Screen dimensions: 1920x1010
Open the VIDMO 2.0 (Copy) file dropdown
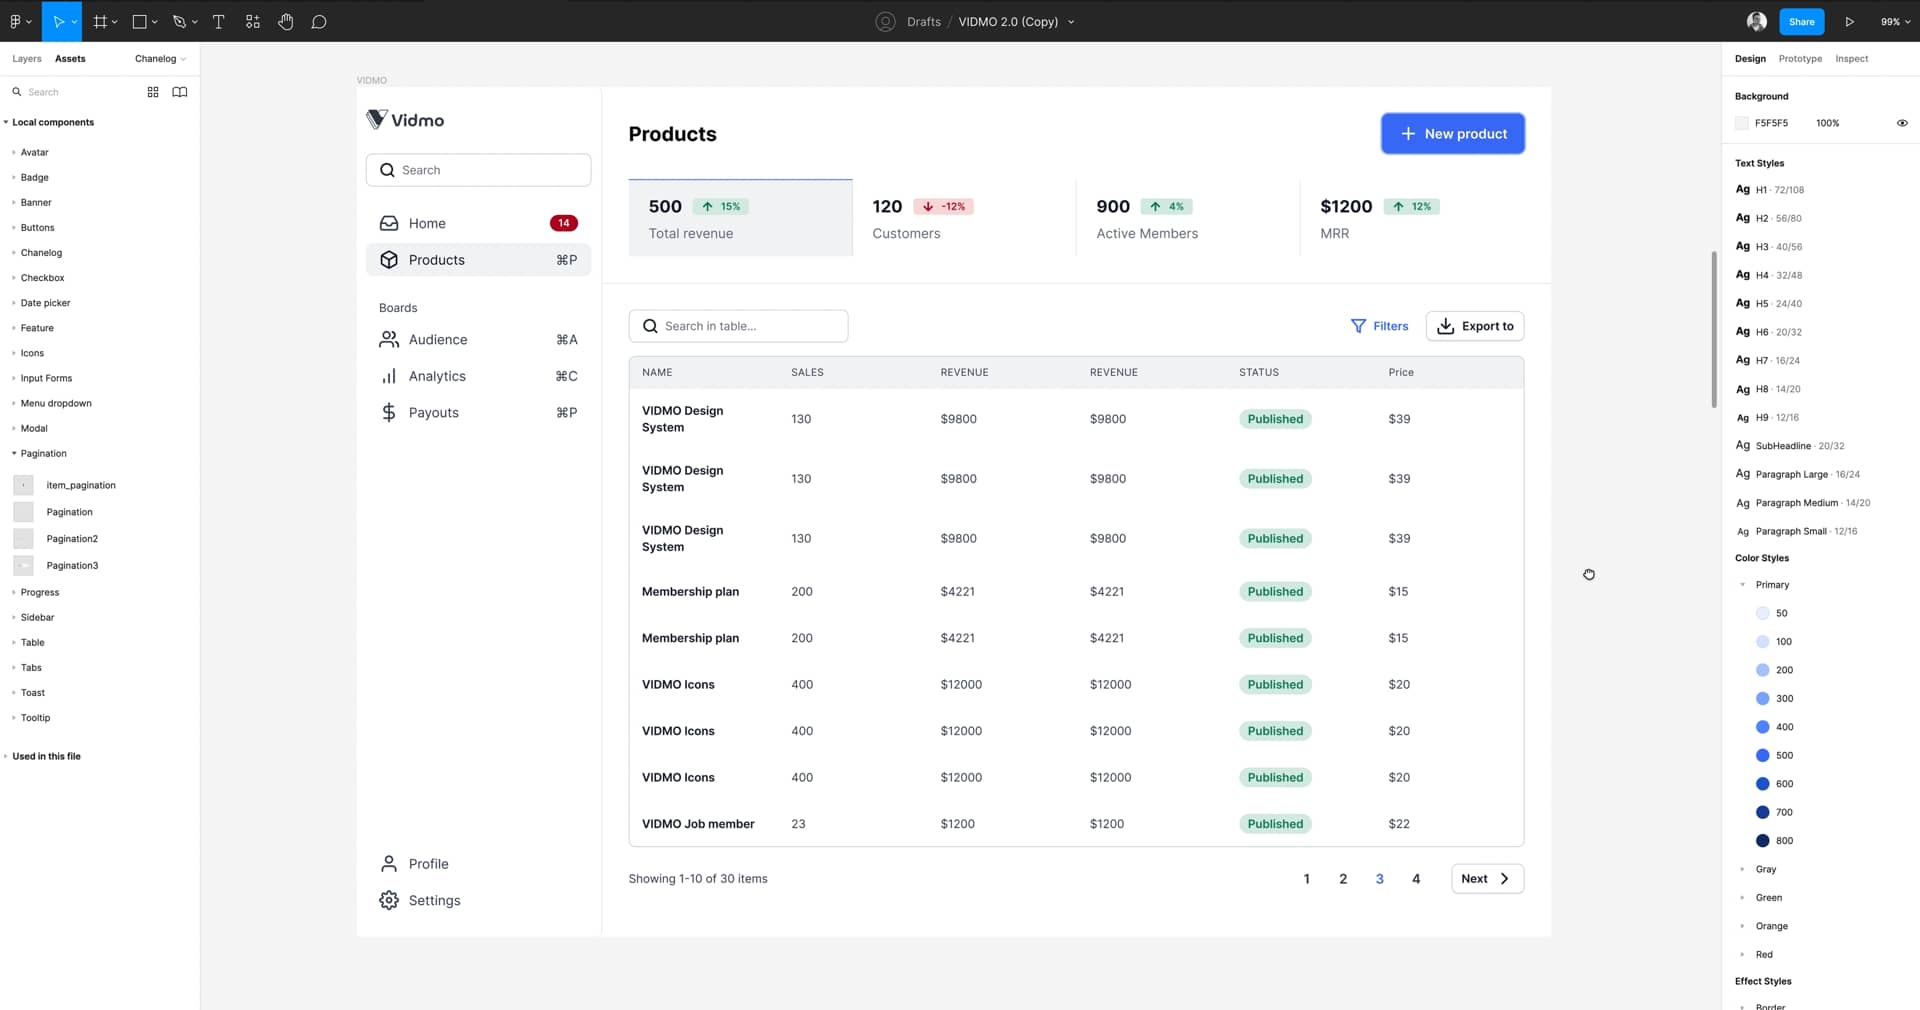pyautogui.click(x=1070, y=21)
